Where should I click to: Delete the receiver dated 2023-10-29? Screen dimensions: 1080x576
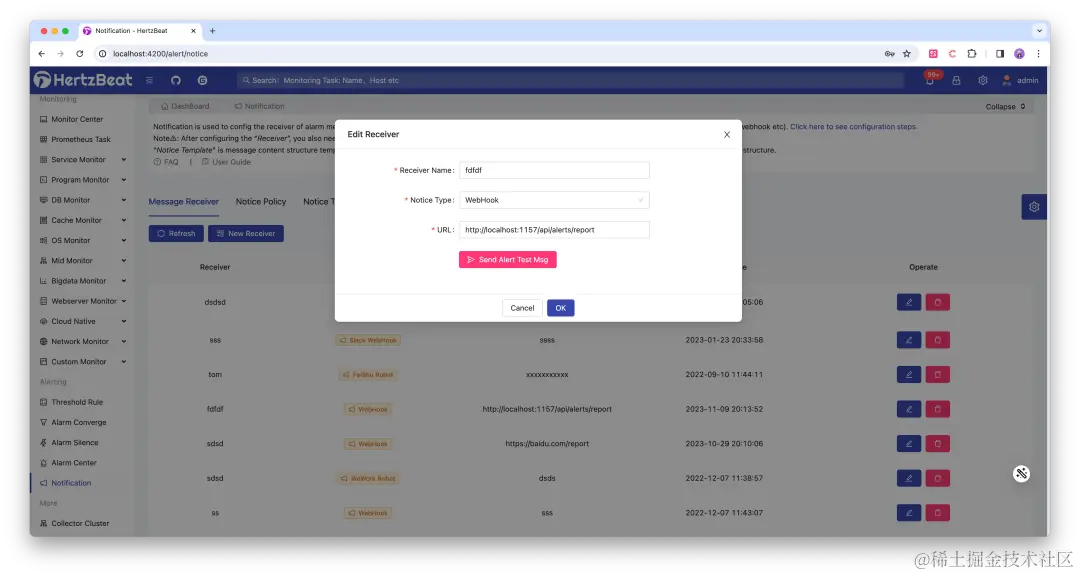coord(937,443)
